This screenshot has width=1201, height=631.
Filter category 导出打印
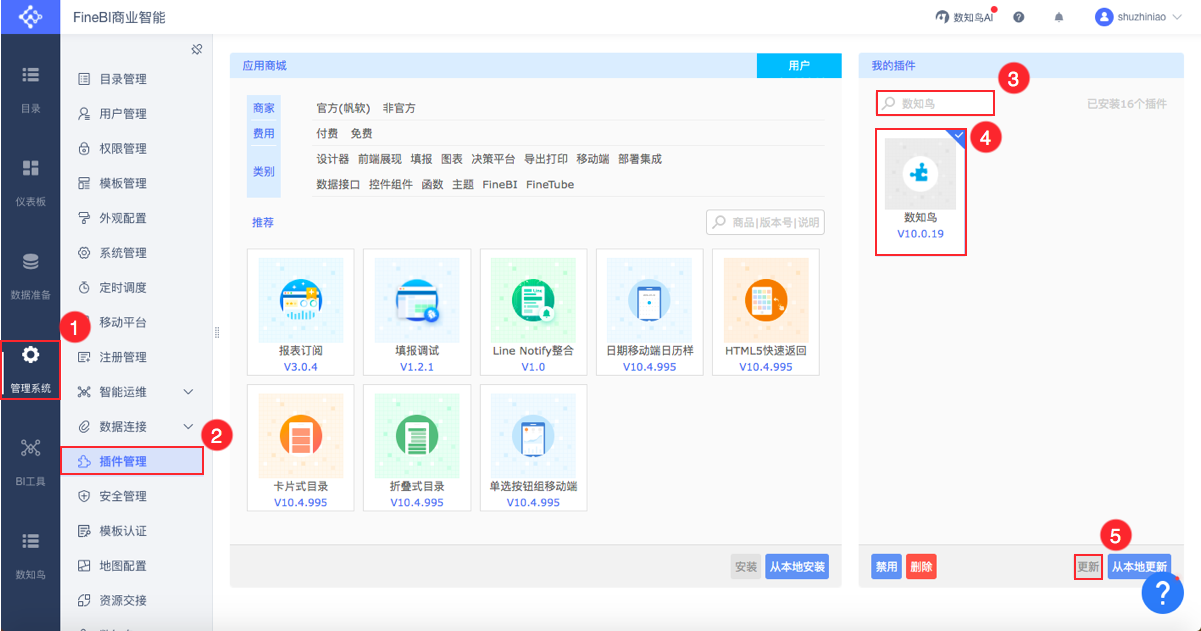[x=546, y=159]
